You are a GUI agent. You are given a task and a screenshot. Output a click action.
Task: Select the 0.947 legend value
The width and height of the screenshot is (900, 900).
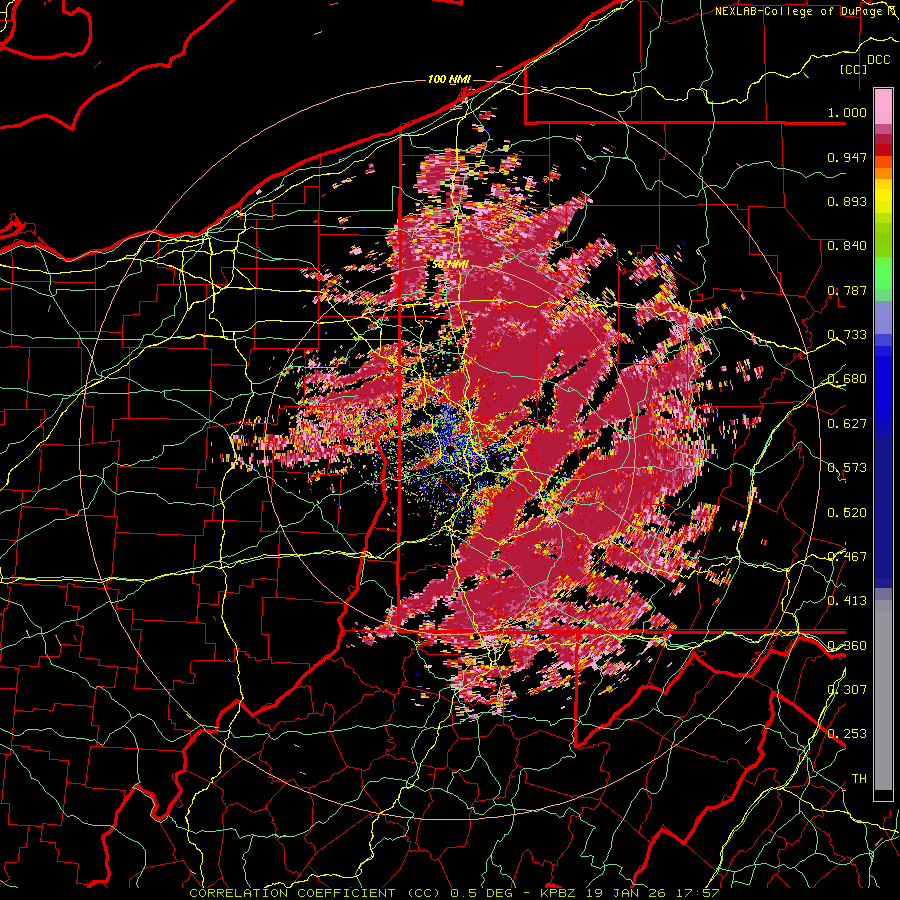847,157
